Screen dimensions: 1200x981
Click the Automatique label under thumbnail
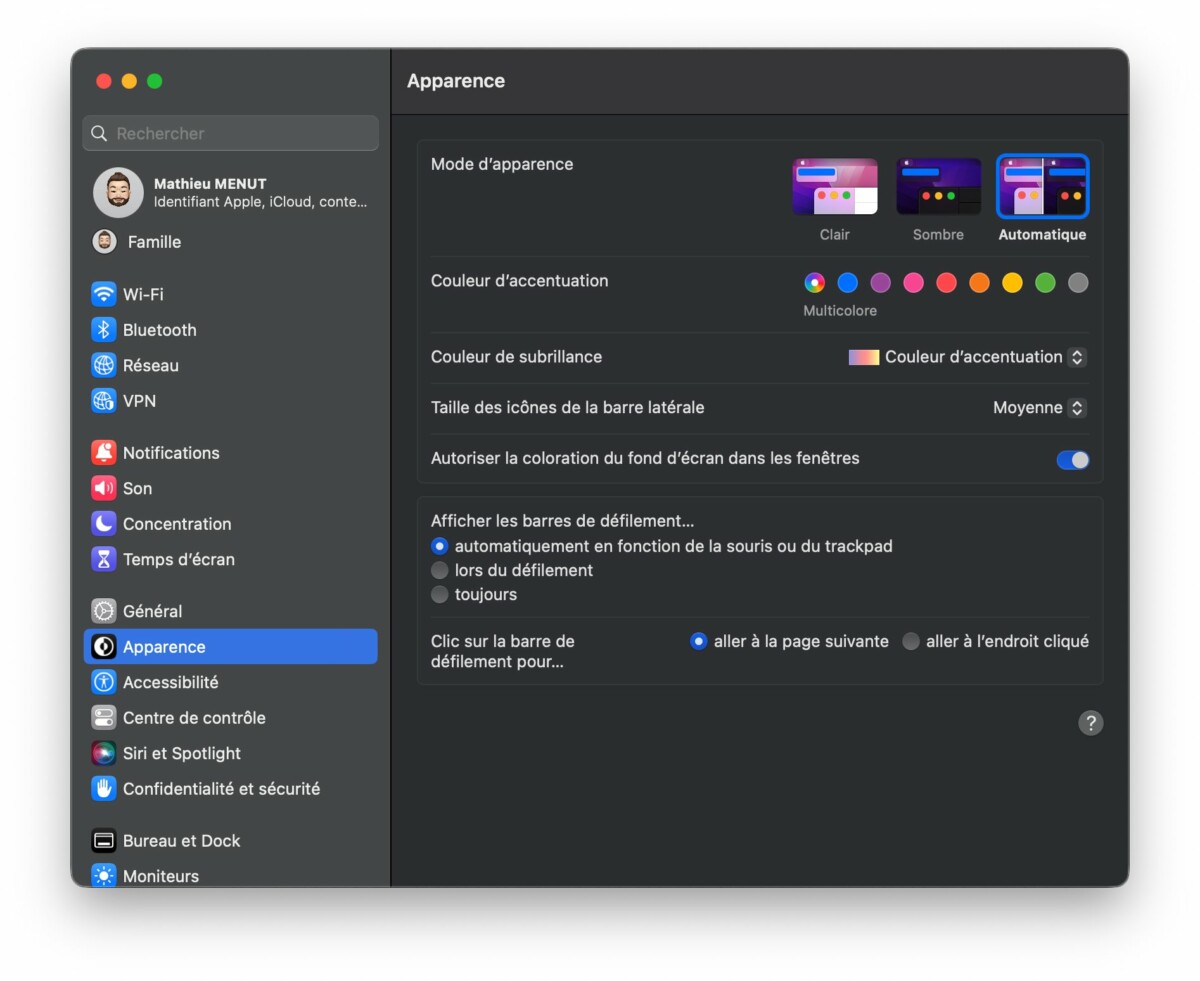tap(1042, 235)
